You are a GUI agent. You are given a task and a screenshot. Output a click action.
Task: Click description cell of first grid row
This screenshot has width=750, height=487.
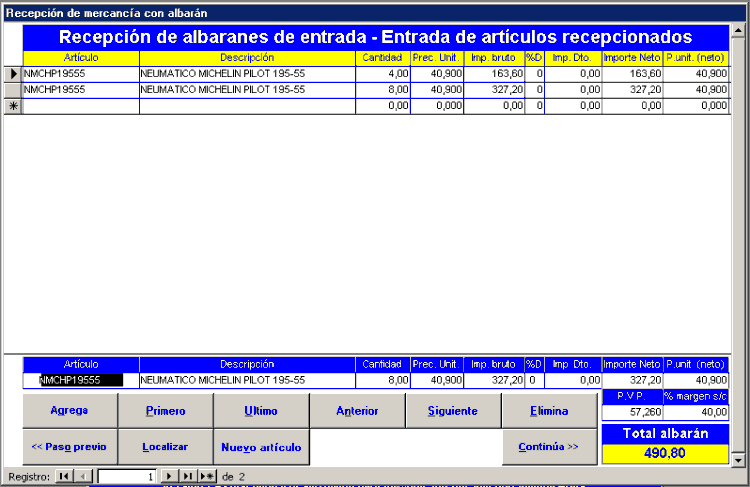247,74
